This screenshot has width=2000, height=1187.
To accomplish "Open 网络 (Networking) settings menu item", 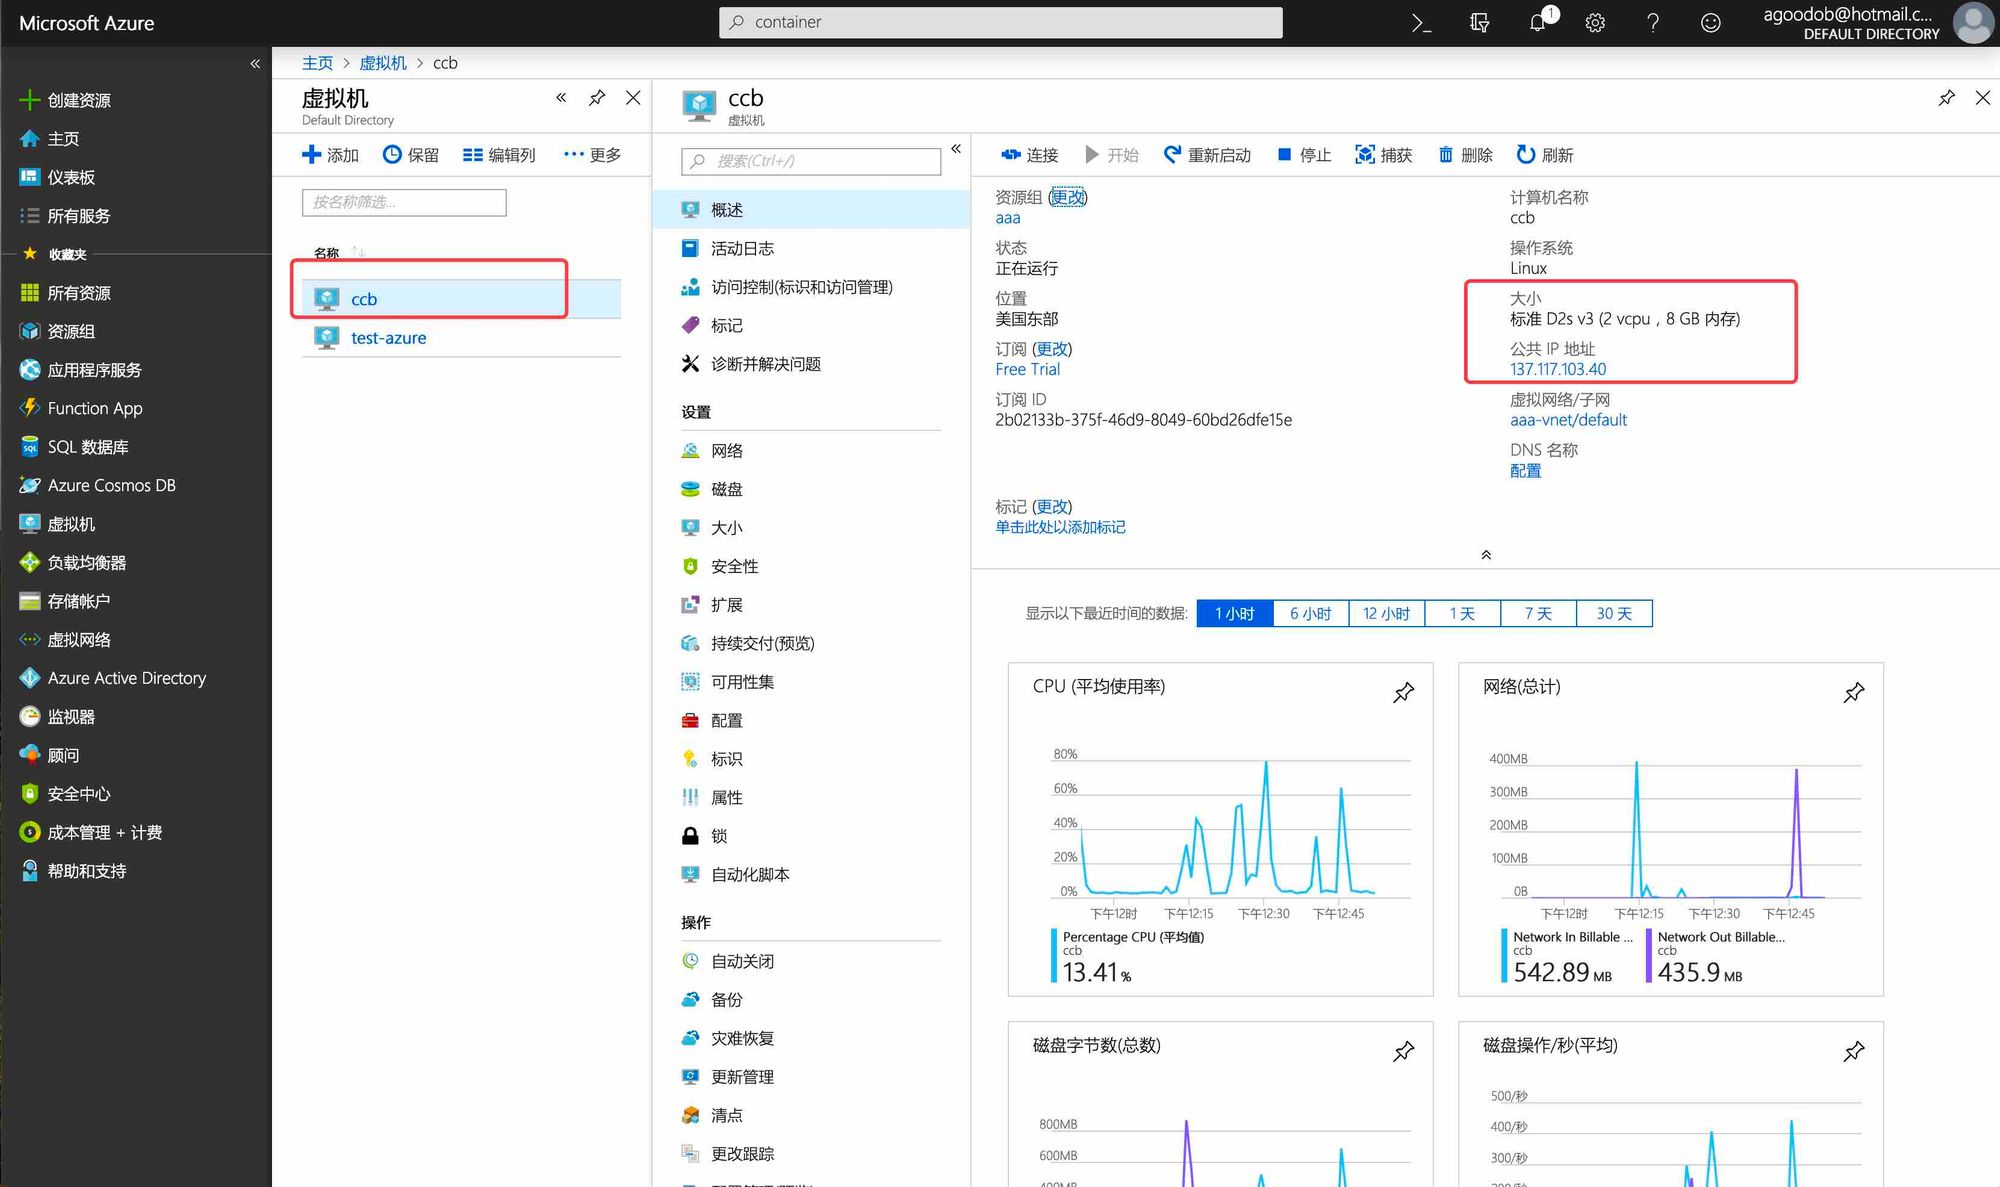I will tap(727, 451).
